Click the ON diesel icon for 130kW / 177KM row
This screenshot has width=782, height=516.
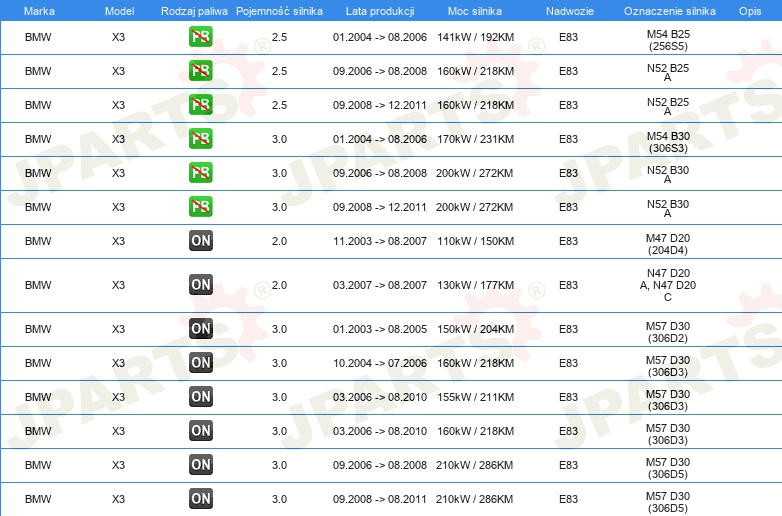point(200,285)
